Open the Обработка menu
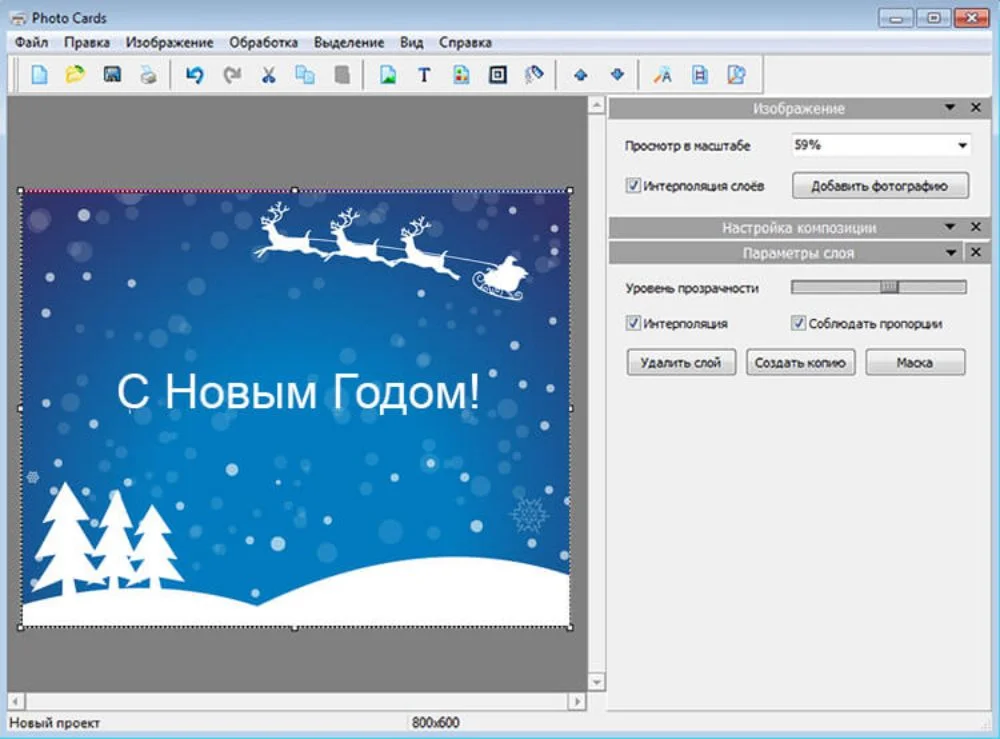 click(263, 43)
